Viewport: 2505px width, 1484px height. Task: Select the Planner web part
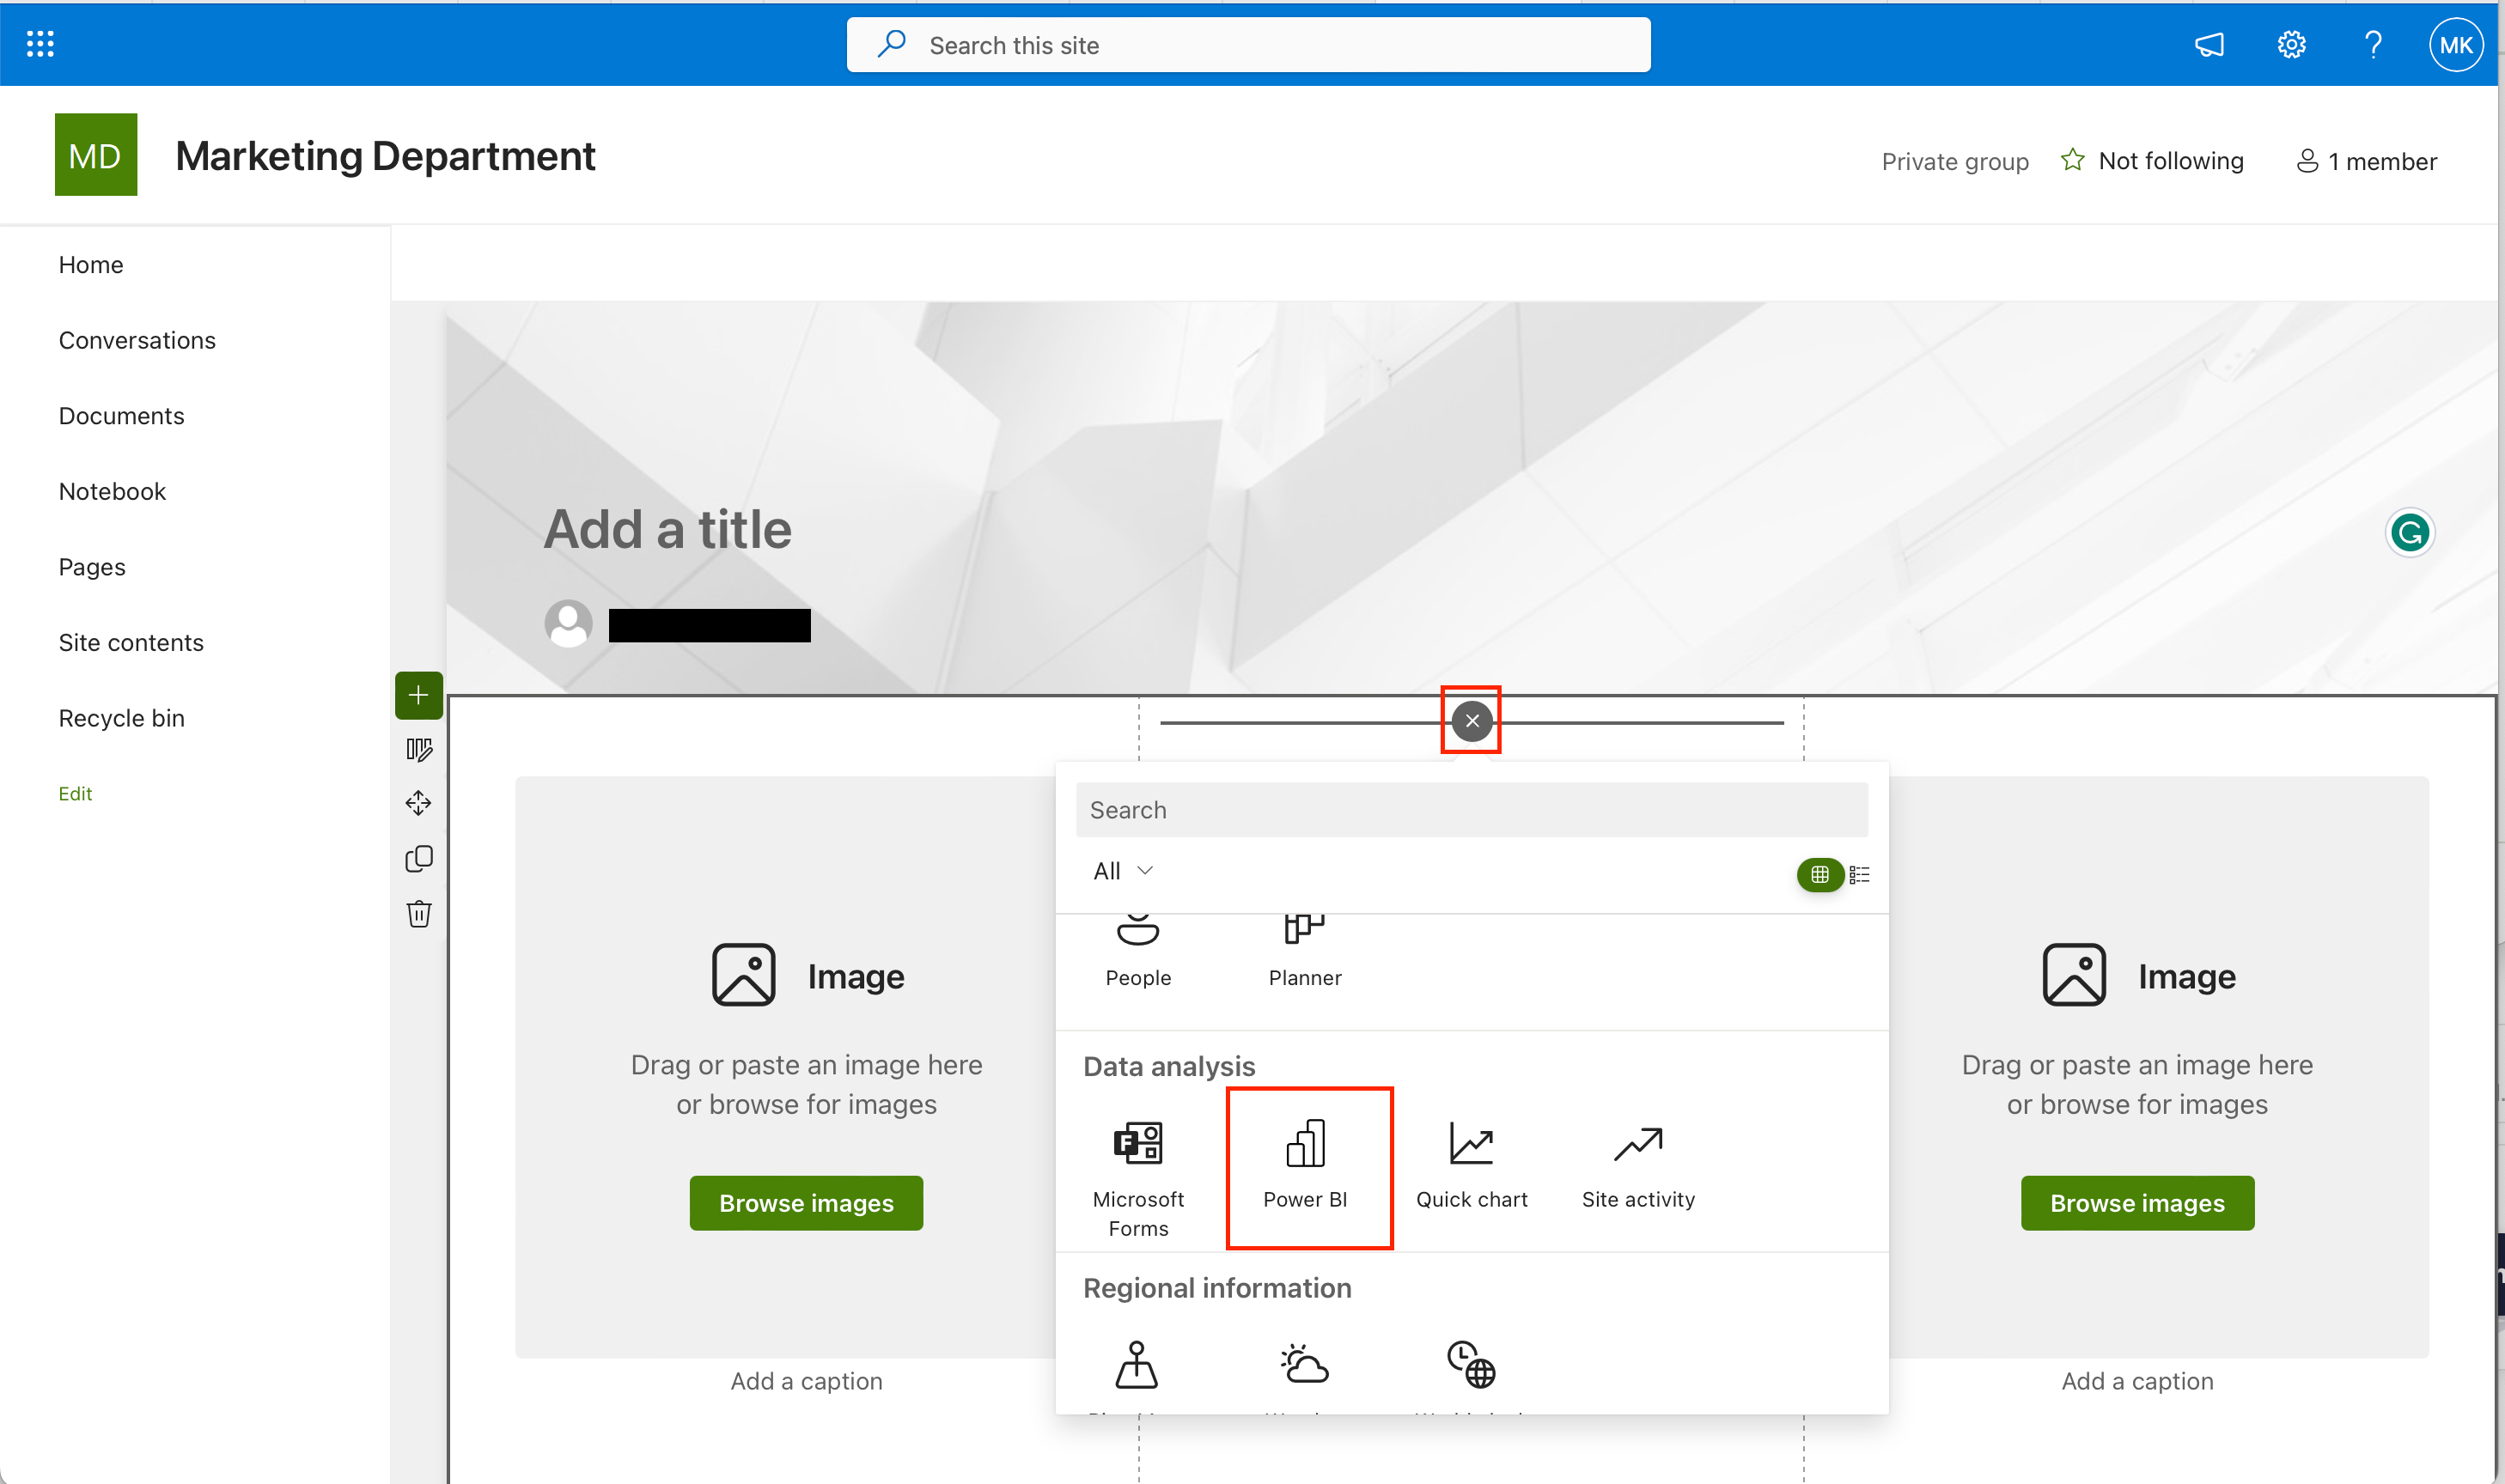point(1304,946)
